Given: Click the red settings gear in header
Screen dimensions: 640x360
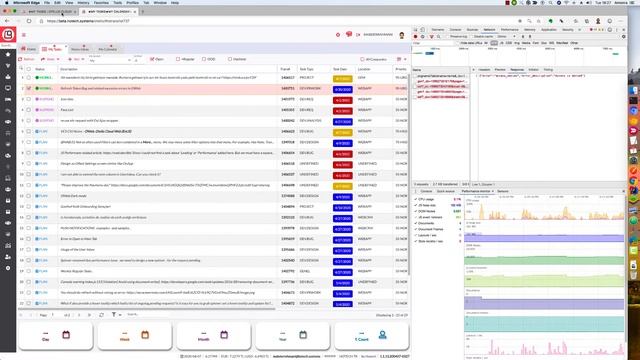Looking at the screenshot, I should 338,35.
